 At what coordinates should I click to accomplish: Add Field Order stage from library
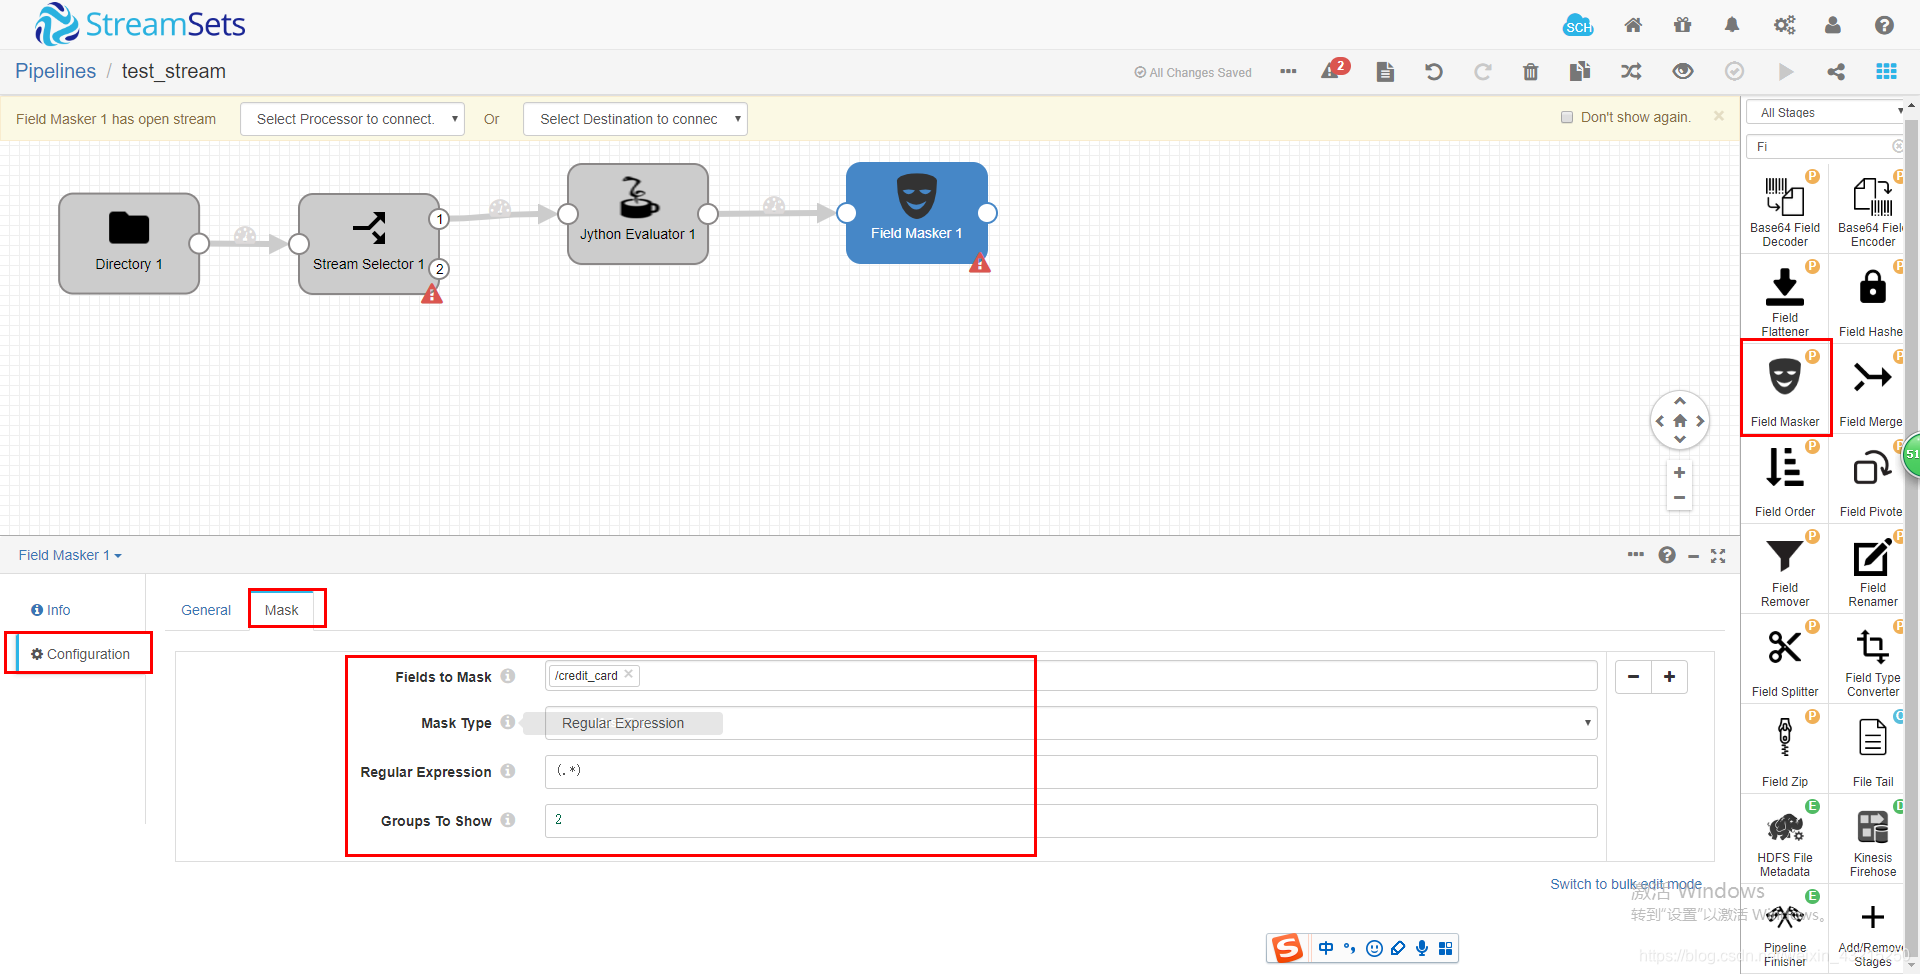[x=1785, y=480]
